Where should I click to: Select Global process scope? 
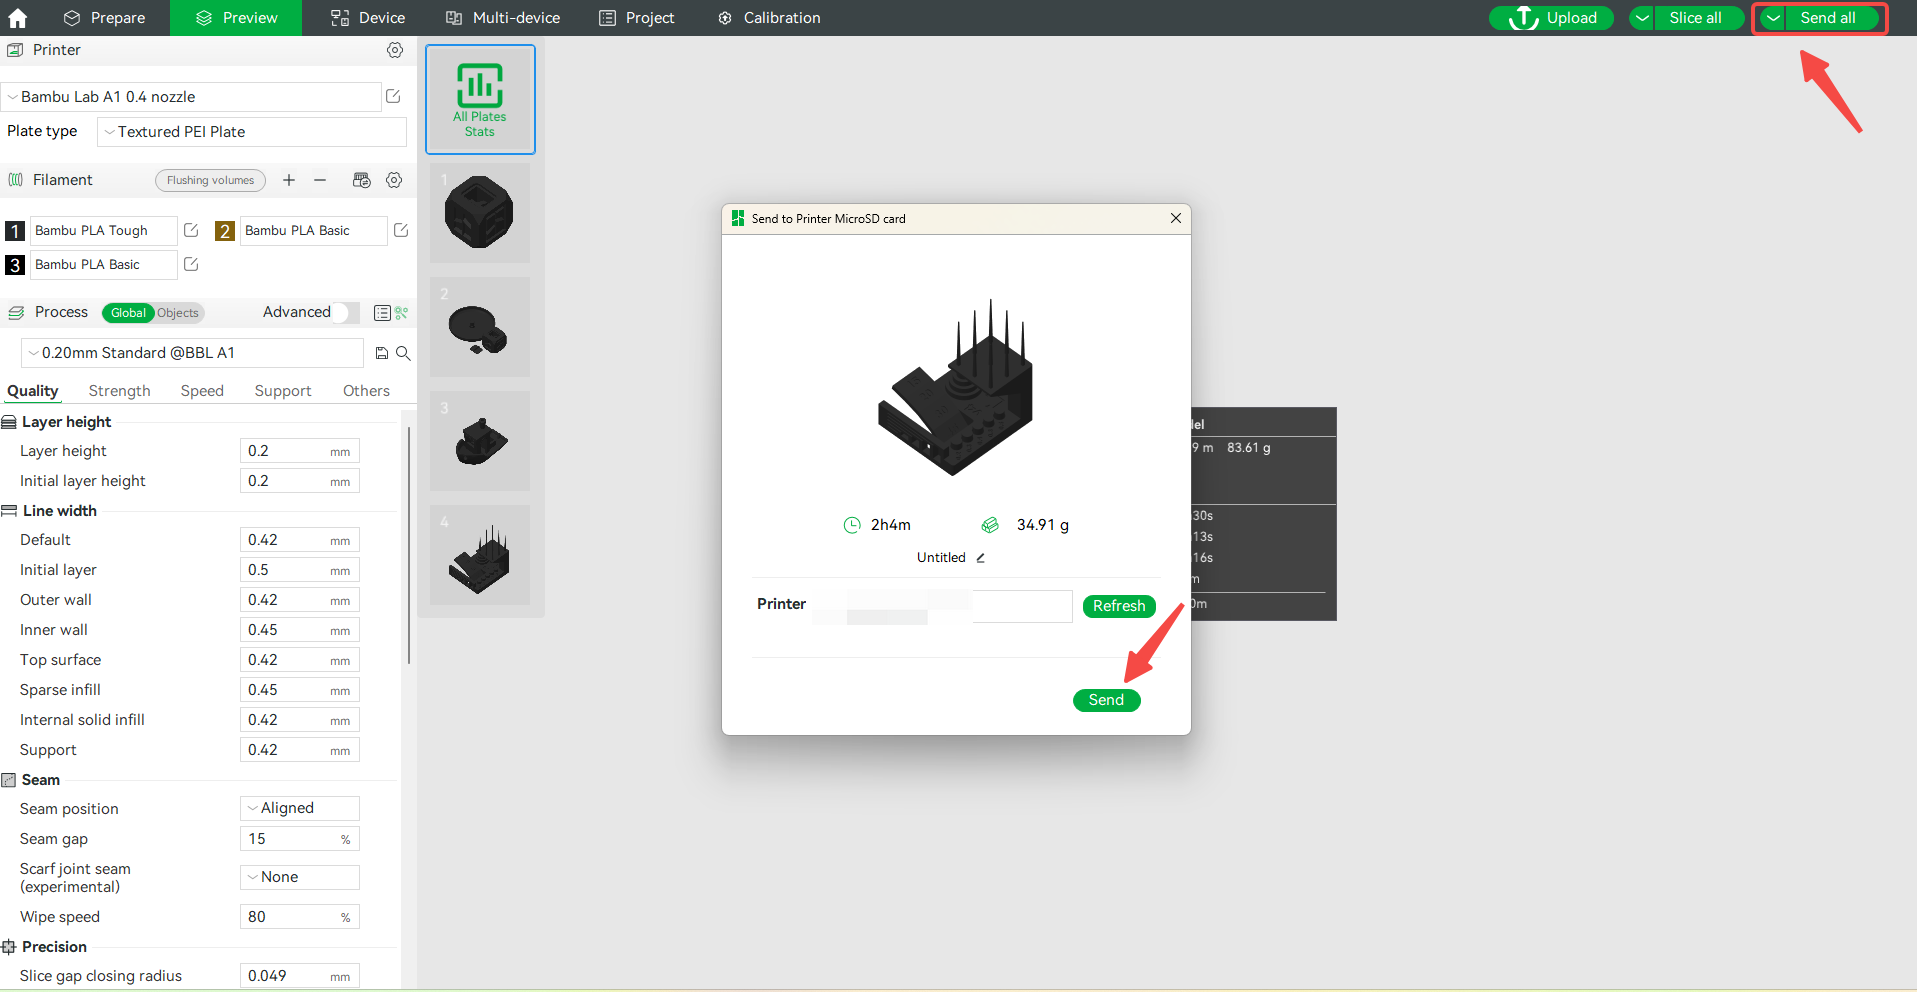coord(128,313)
